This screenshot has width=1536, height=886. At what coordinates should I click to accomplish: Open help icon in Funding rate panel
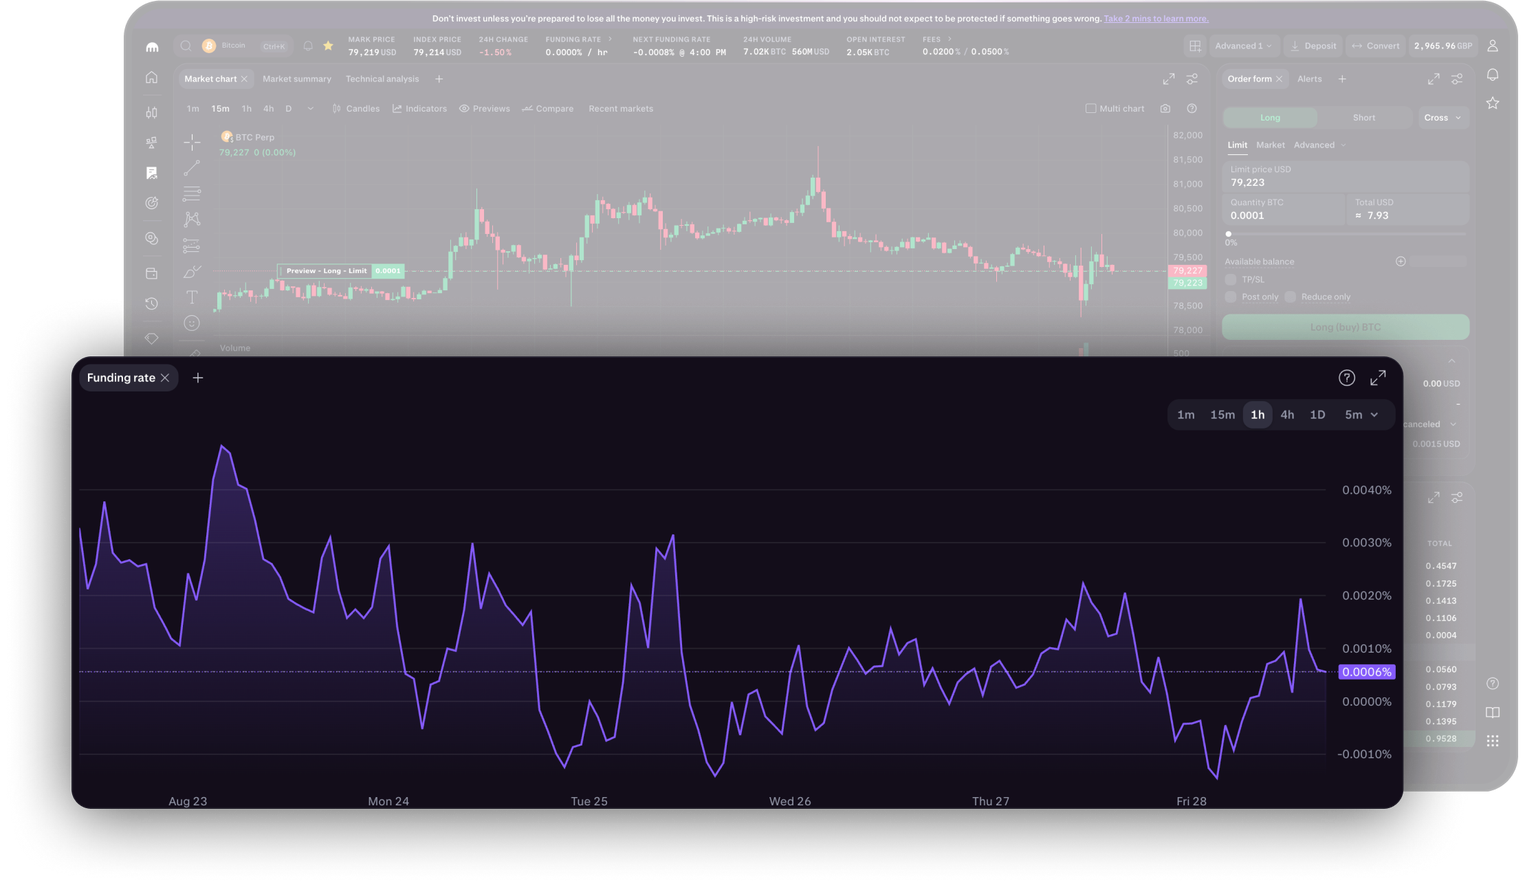1347,378
